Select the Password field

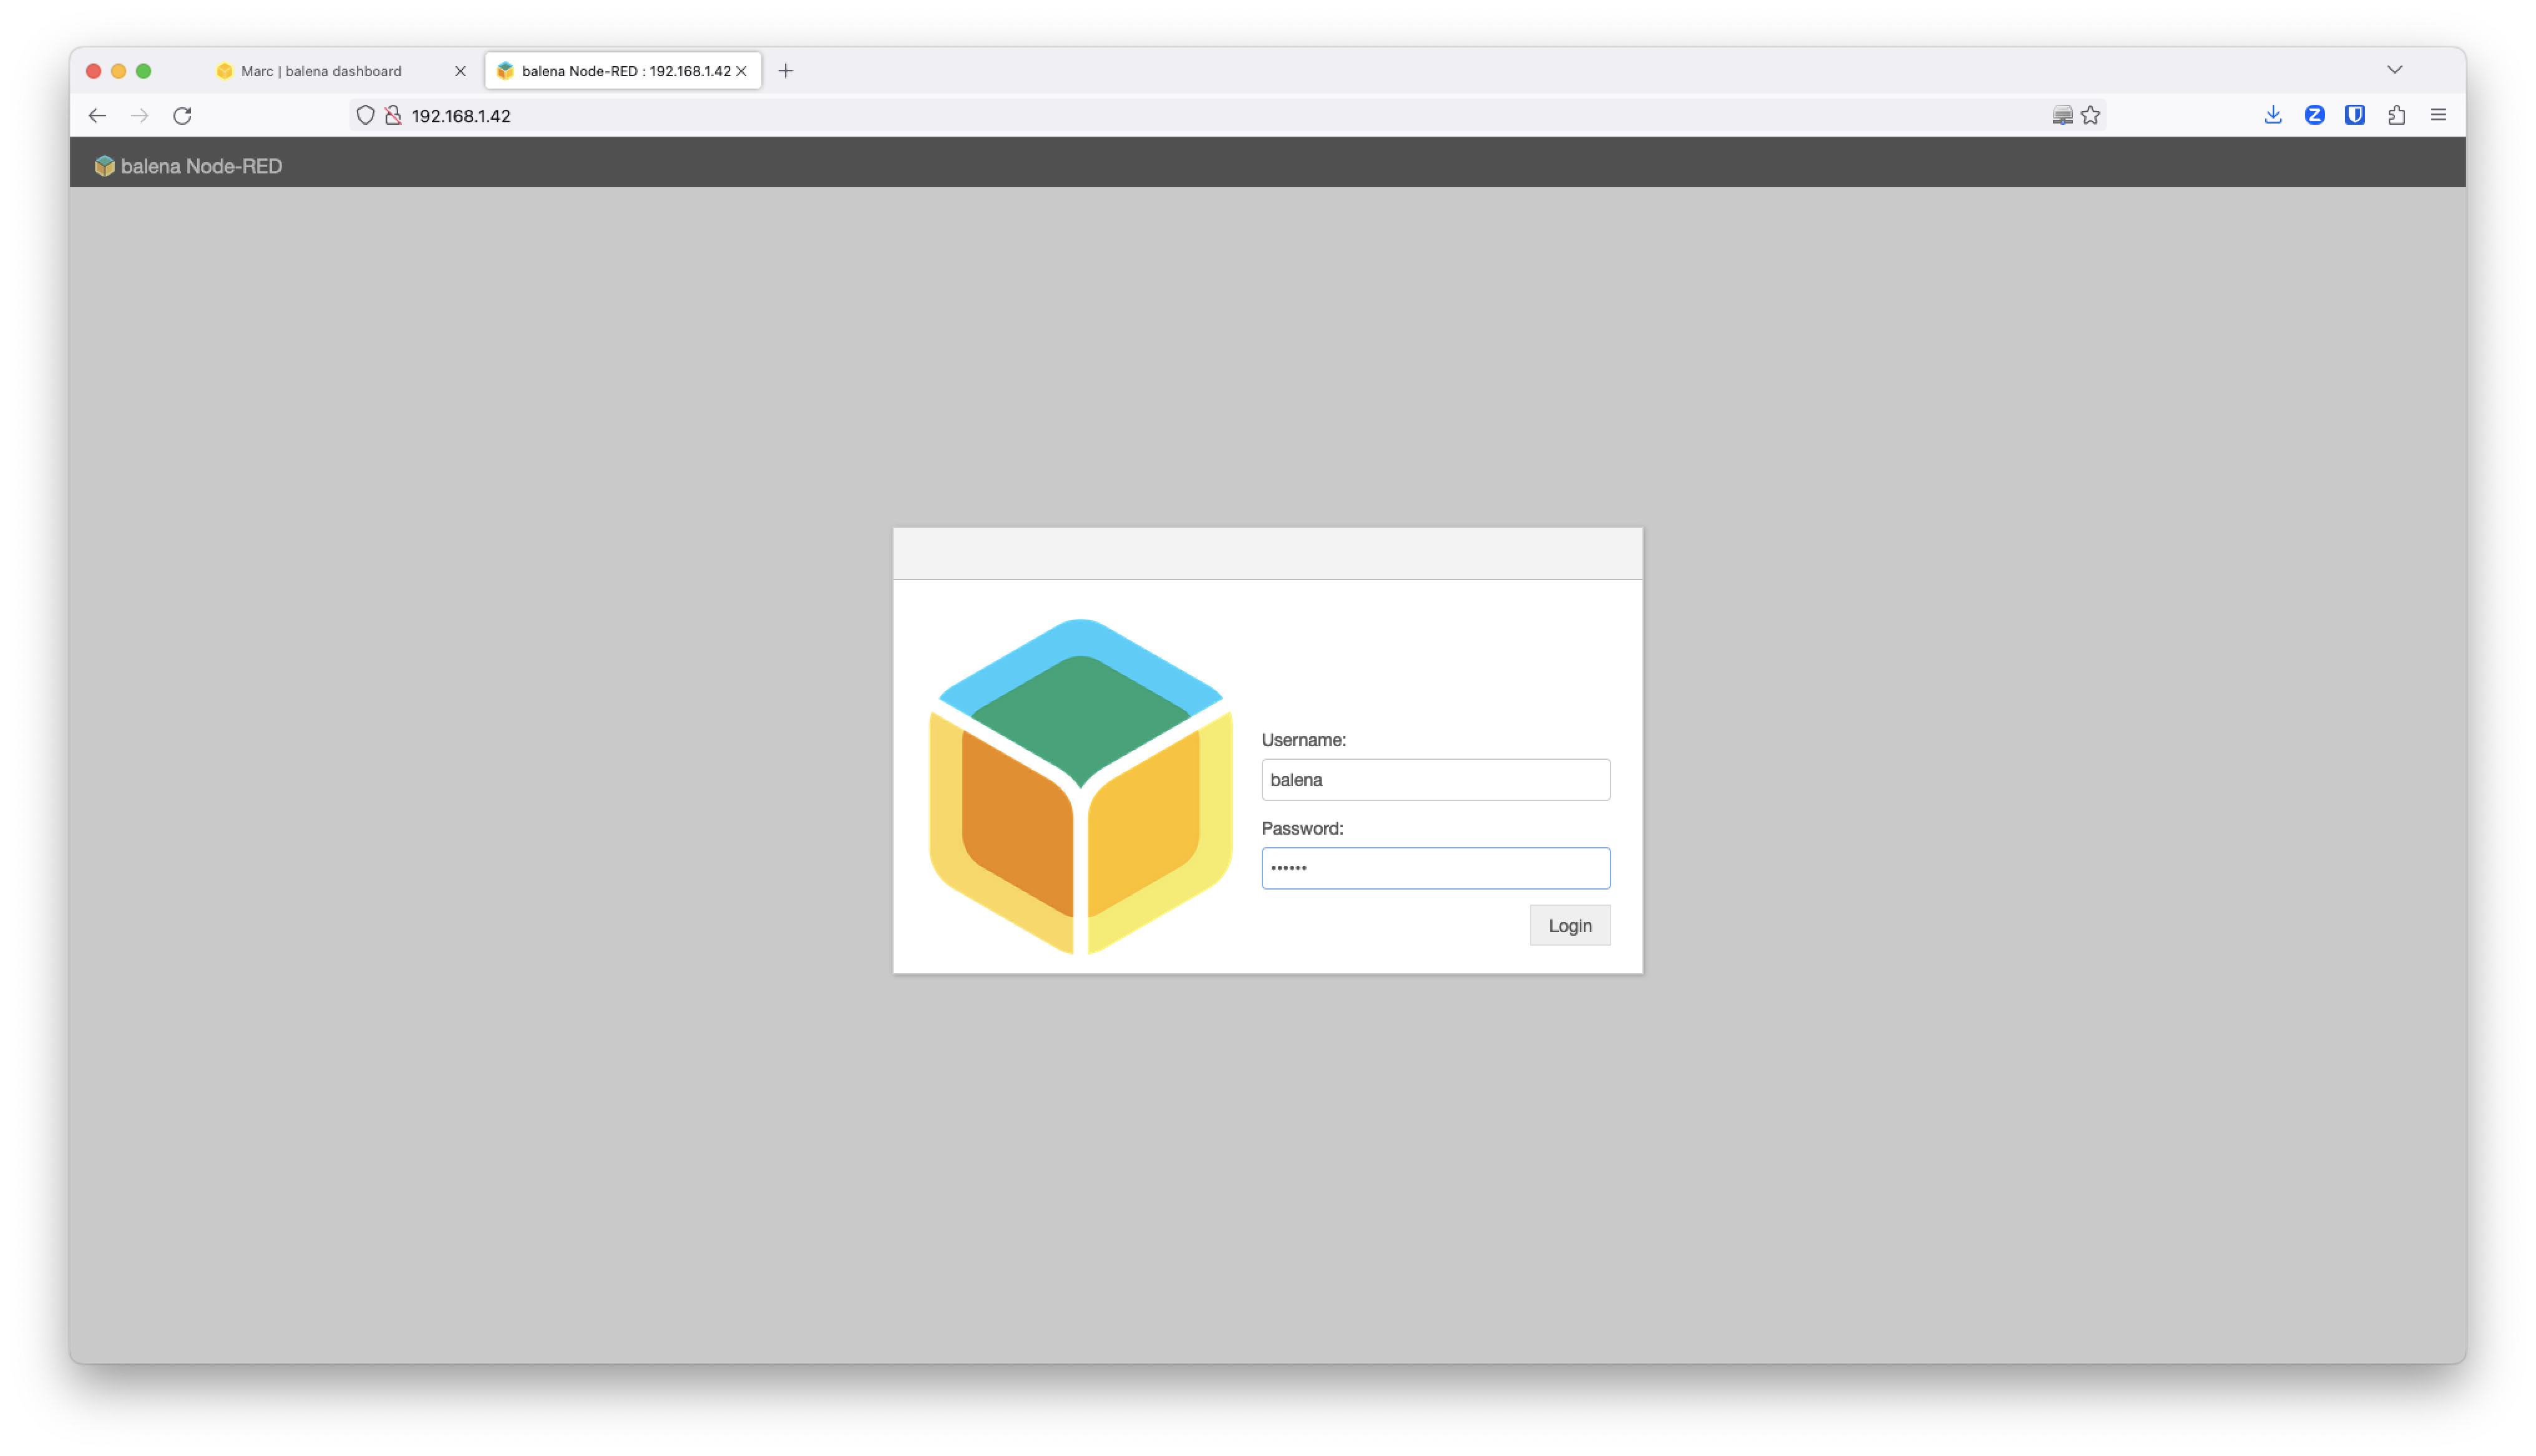1435,868
